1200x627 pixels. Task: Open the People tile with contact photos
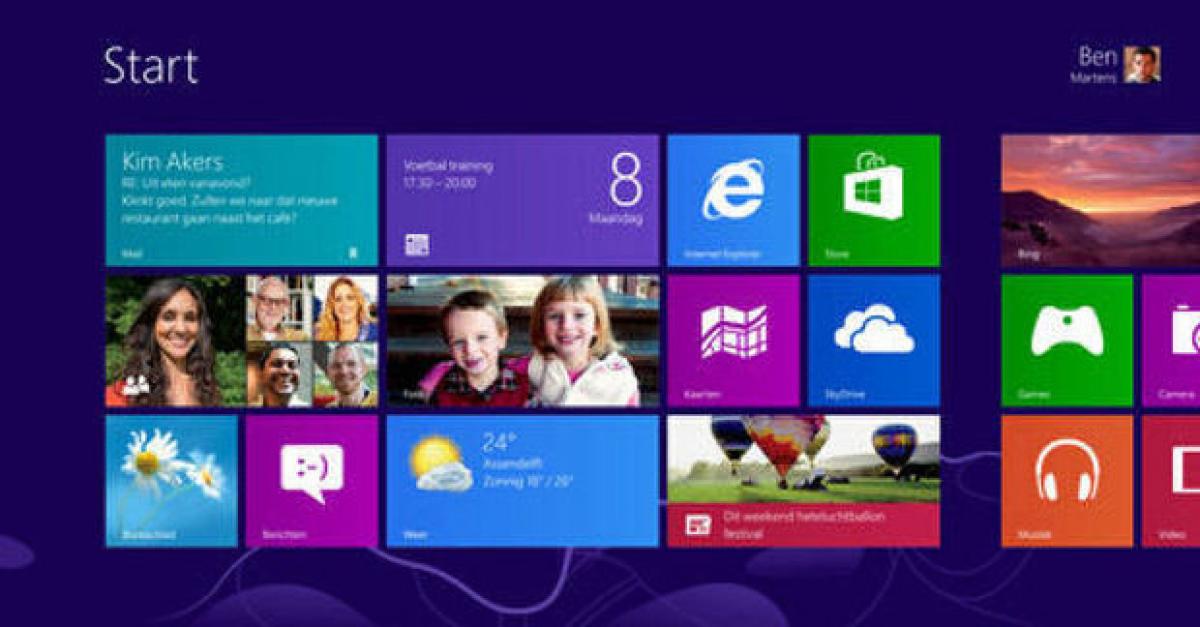241,341
